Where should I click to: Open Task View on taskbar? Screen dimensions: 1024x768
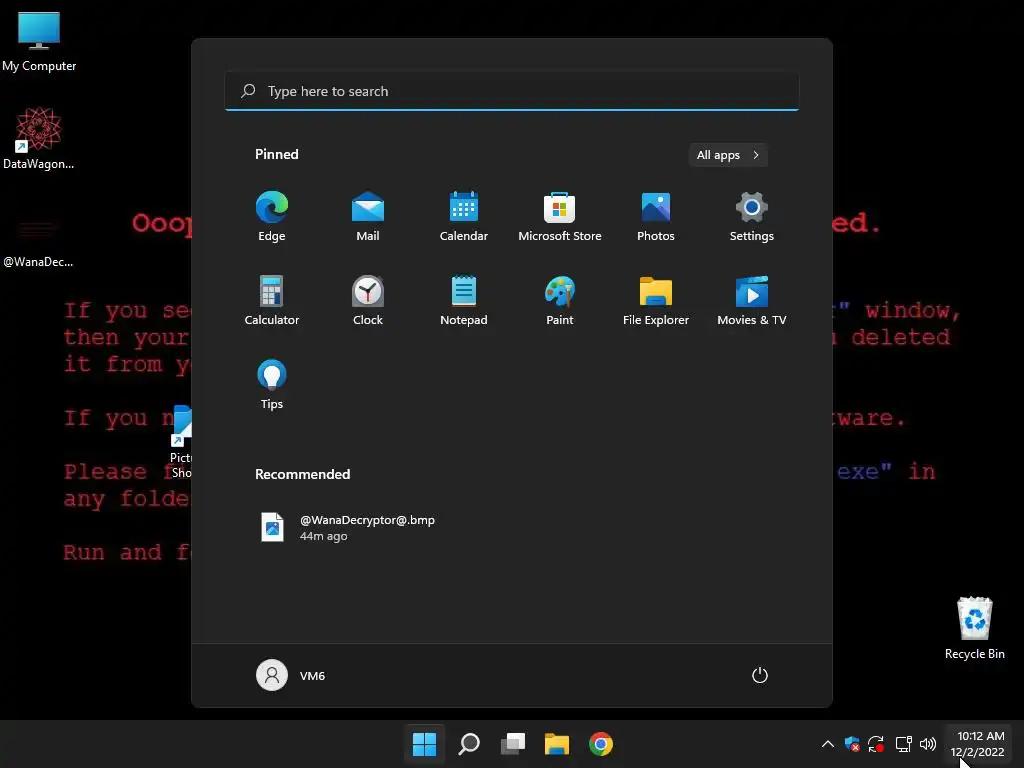pos(513,744)
